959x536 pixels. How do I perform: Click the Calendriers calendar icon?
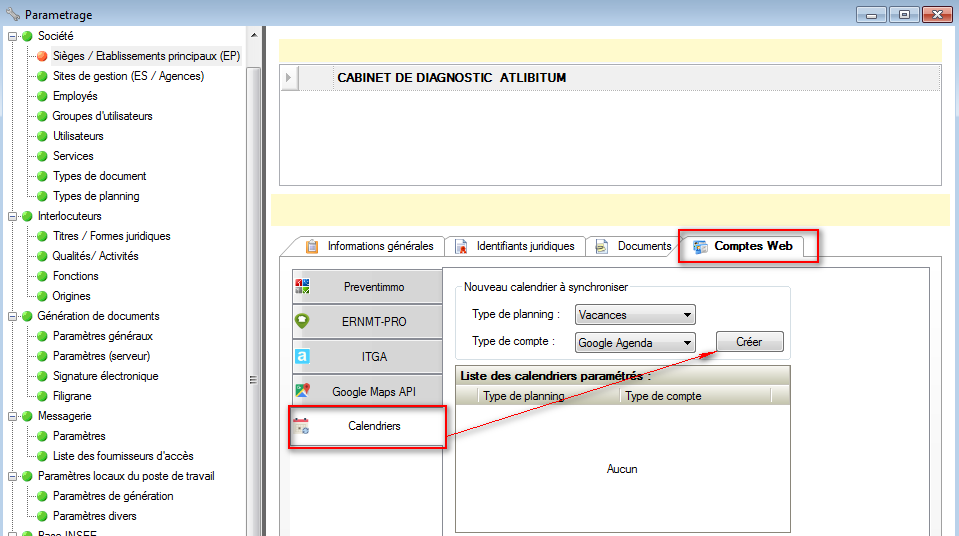tap(302, 426)
